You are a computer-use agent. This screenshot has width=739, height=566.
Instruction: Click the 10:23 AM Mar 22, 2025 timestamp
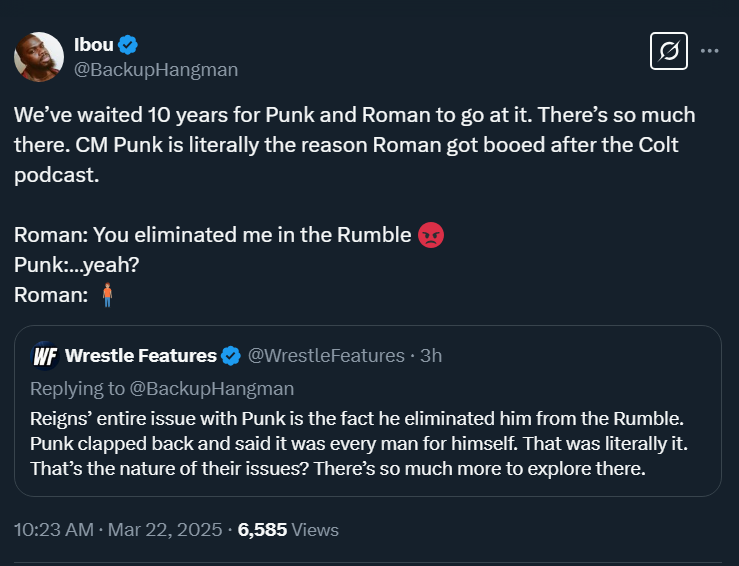pyautogui.click(x=120, y=530)
